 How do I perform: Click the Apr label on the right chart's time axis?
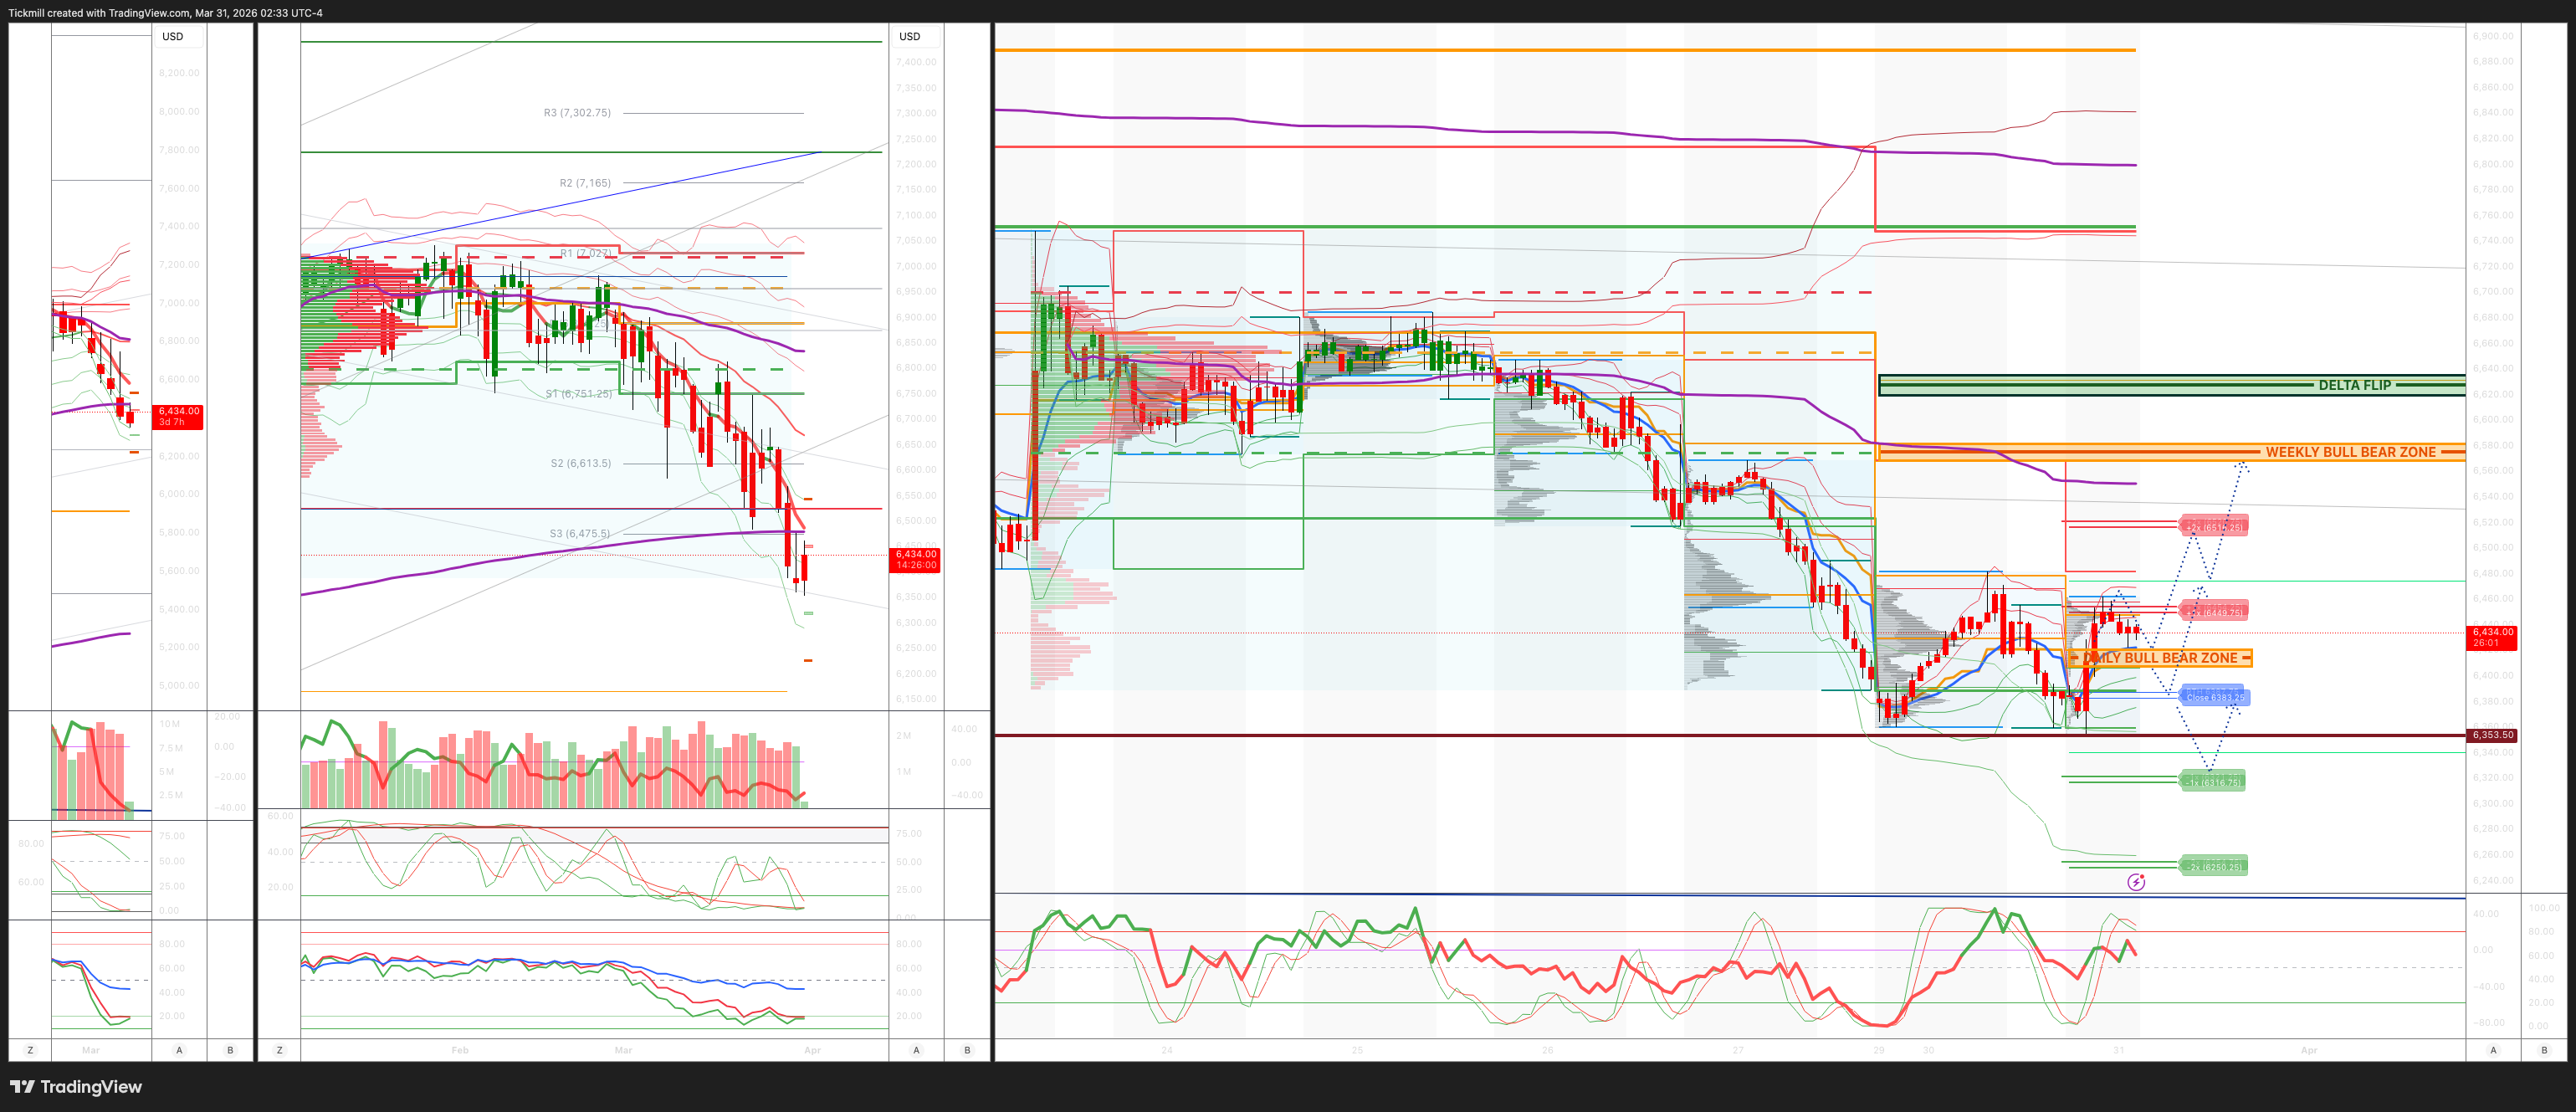pos(2308,1050)
